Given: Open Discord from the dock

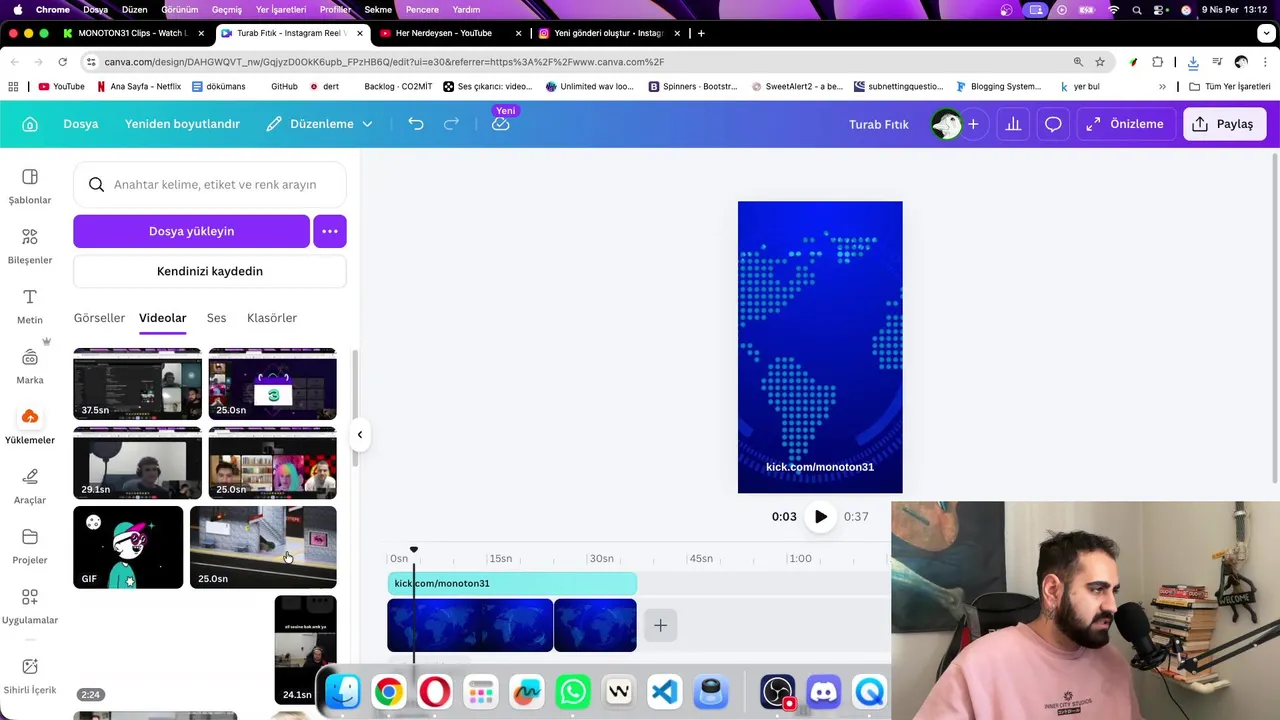Looking at the screenshot, I should (824, 692).
